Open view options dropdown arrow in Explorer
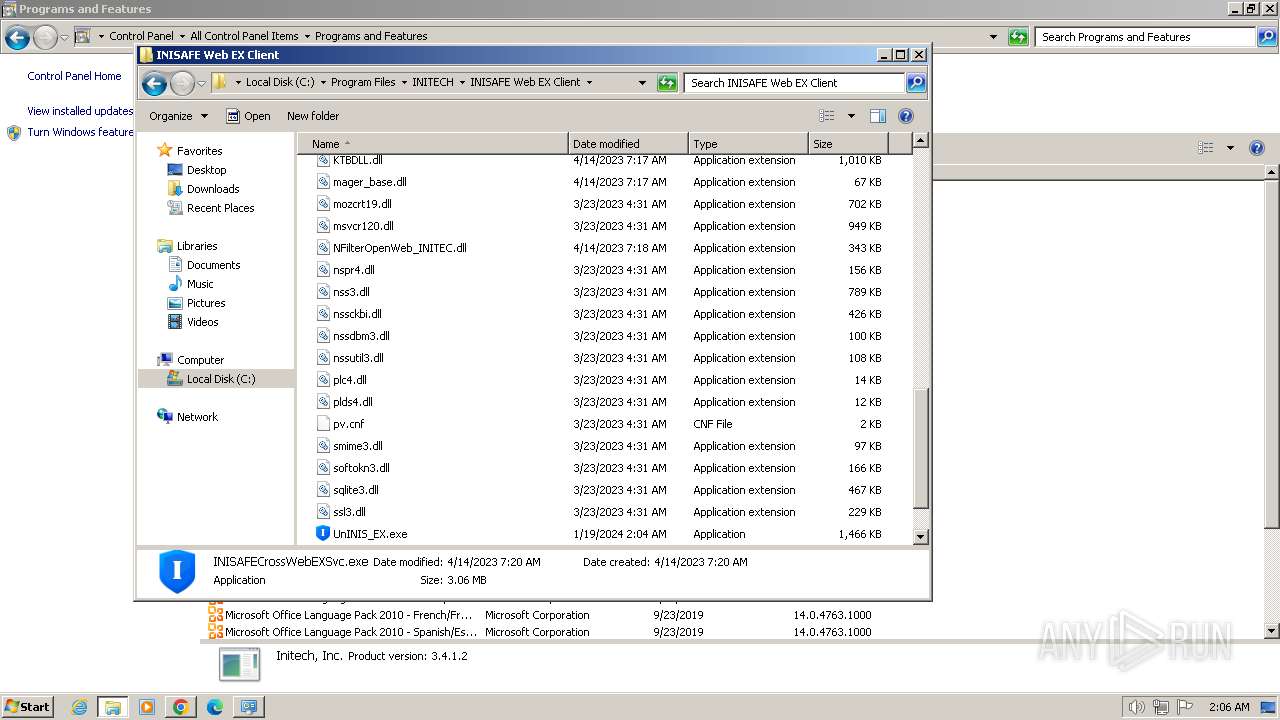The image size is (1280, 720). pos(851,116)
